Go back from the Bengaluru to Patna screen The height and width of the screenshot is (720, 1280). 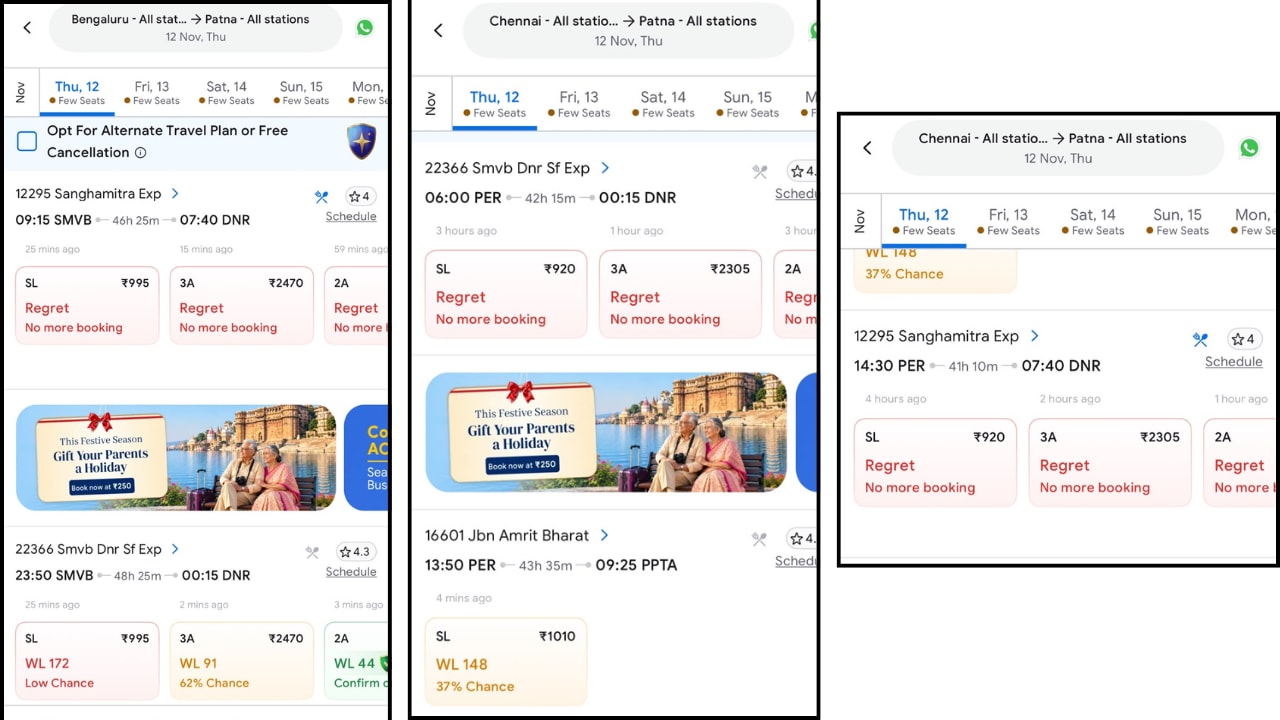click(27, 28)
